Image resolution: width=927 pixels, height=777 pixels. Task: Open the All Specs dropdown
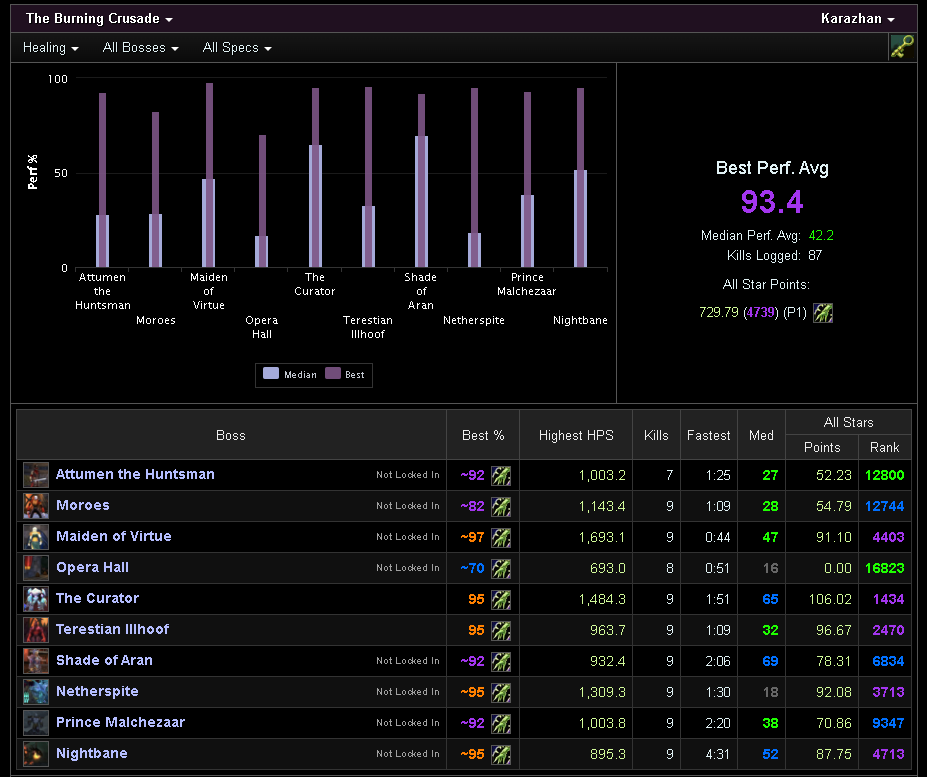tap(236, 47)
